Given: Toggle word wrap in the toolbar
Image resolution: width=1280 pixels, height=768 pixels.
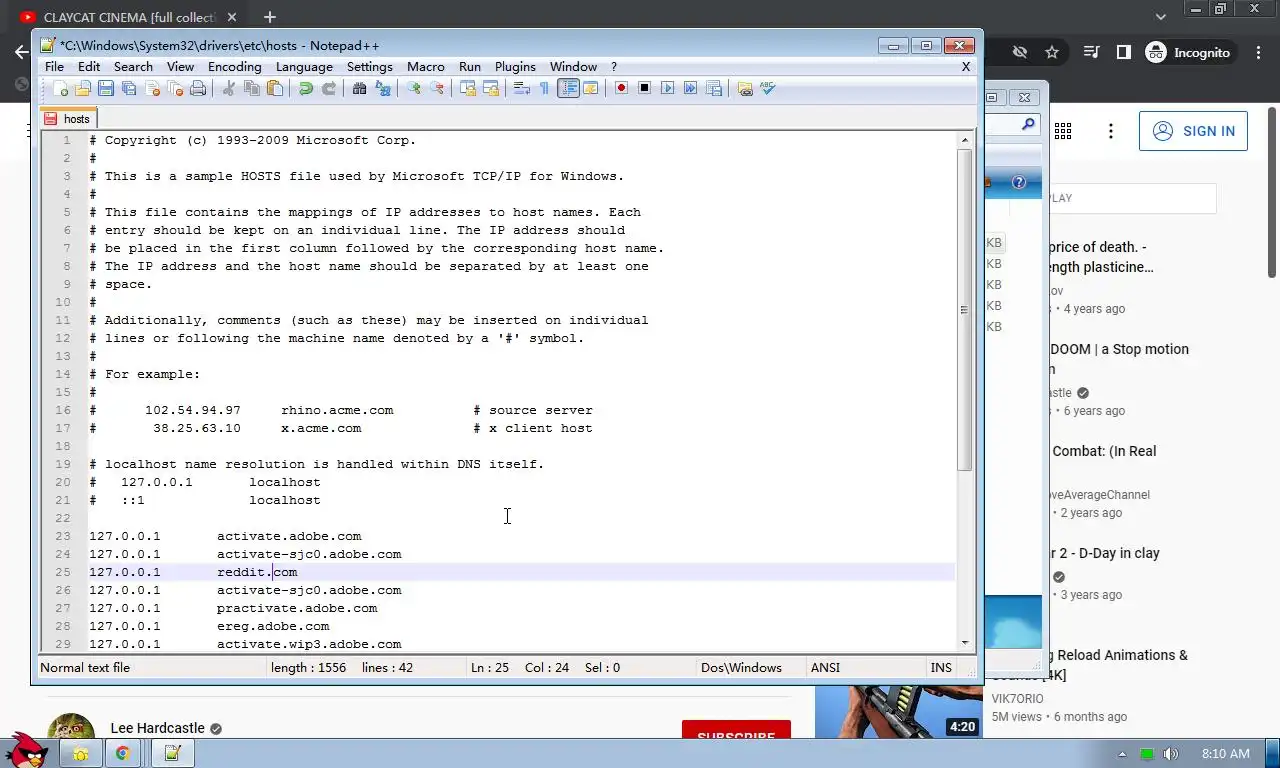Looking at the screenshot, I should click(x=521, y=88).
